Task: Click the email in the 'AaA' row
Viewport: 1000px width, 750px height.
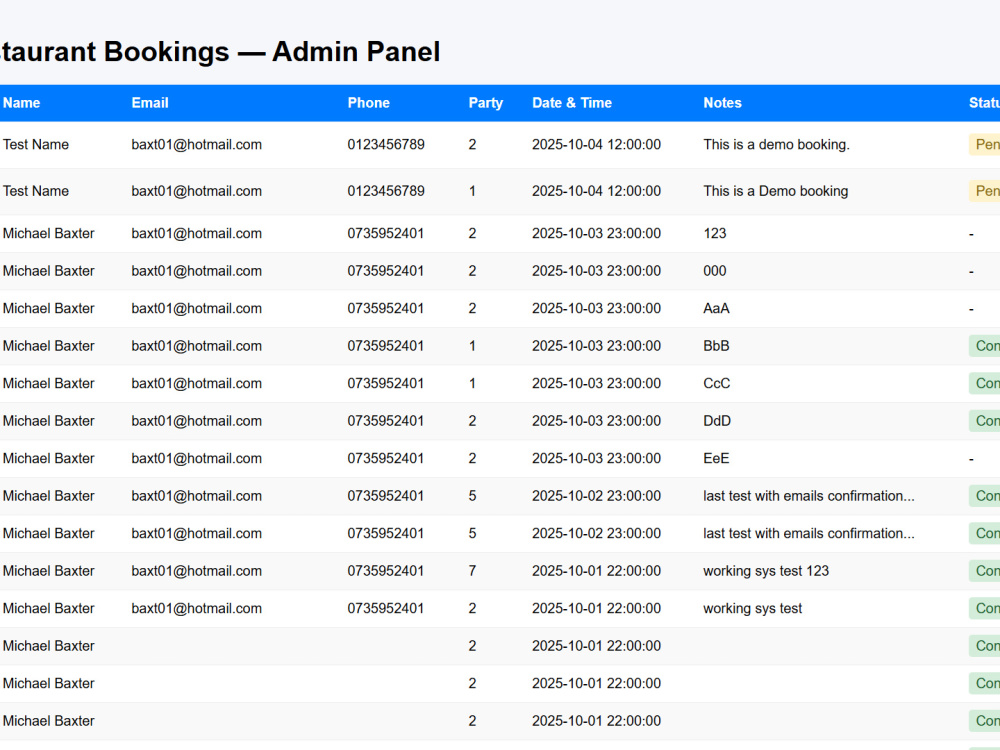Action: pos(196,309)
